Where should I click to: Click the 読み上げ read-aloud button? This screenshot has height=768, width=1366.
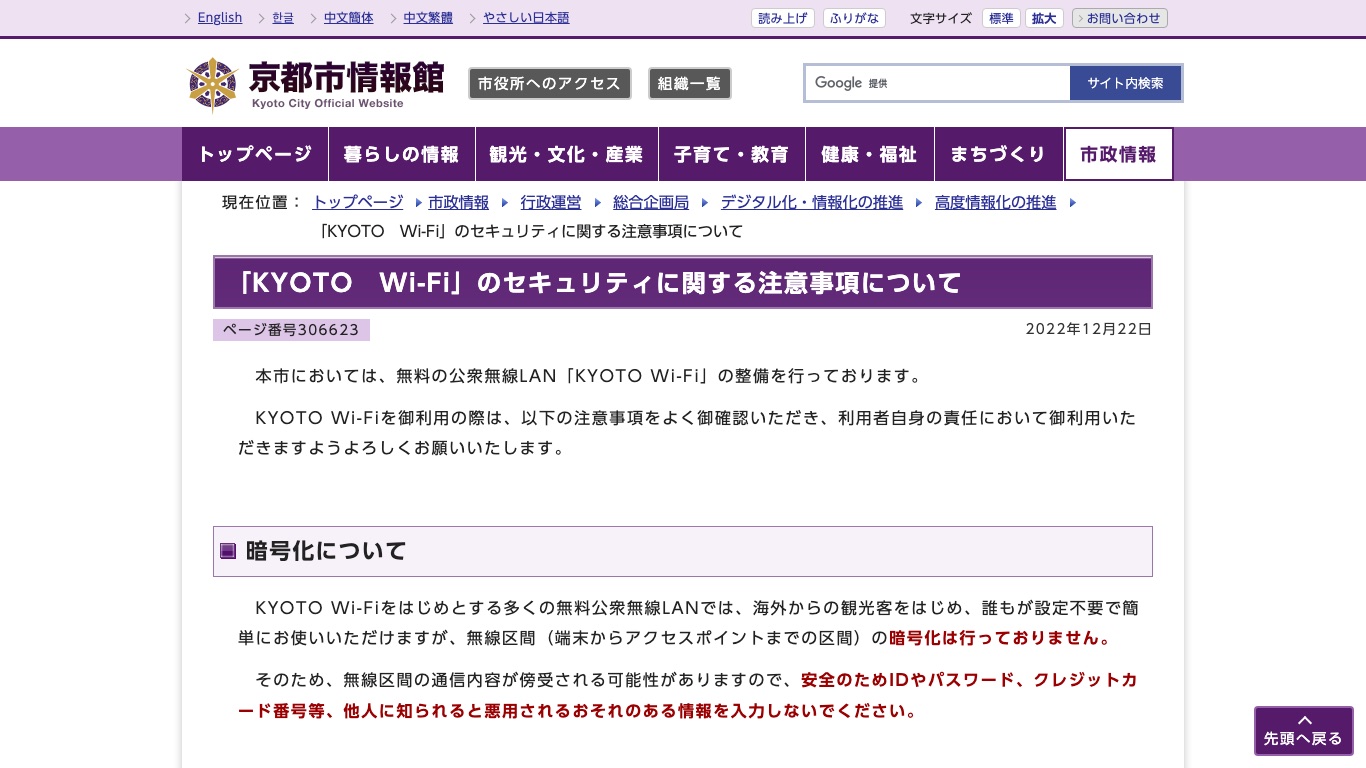tap(783, 18)
